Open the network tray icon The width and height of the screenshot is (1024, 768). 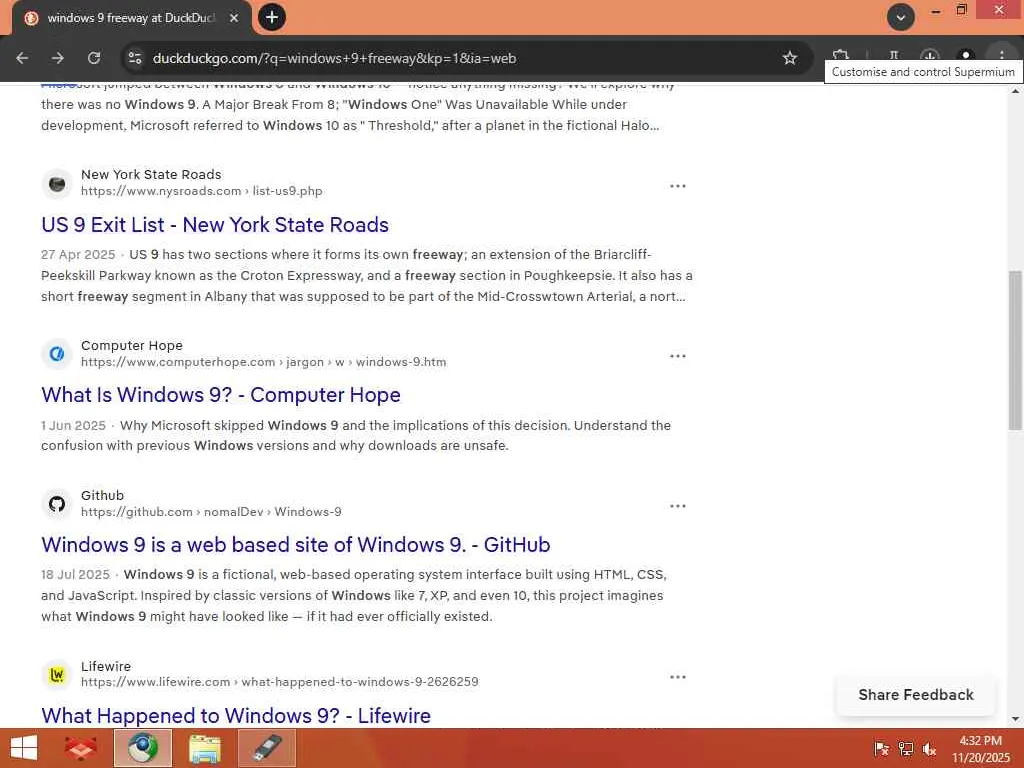[x=906, y=749]
